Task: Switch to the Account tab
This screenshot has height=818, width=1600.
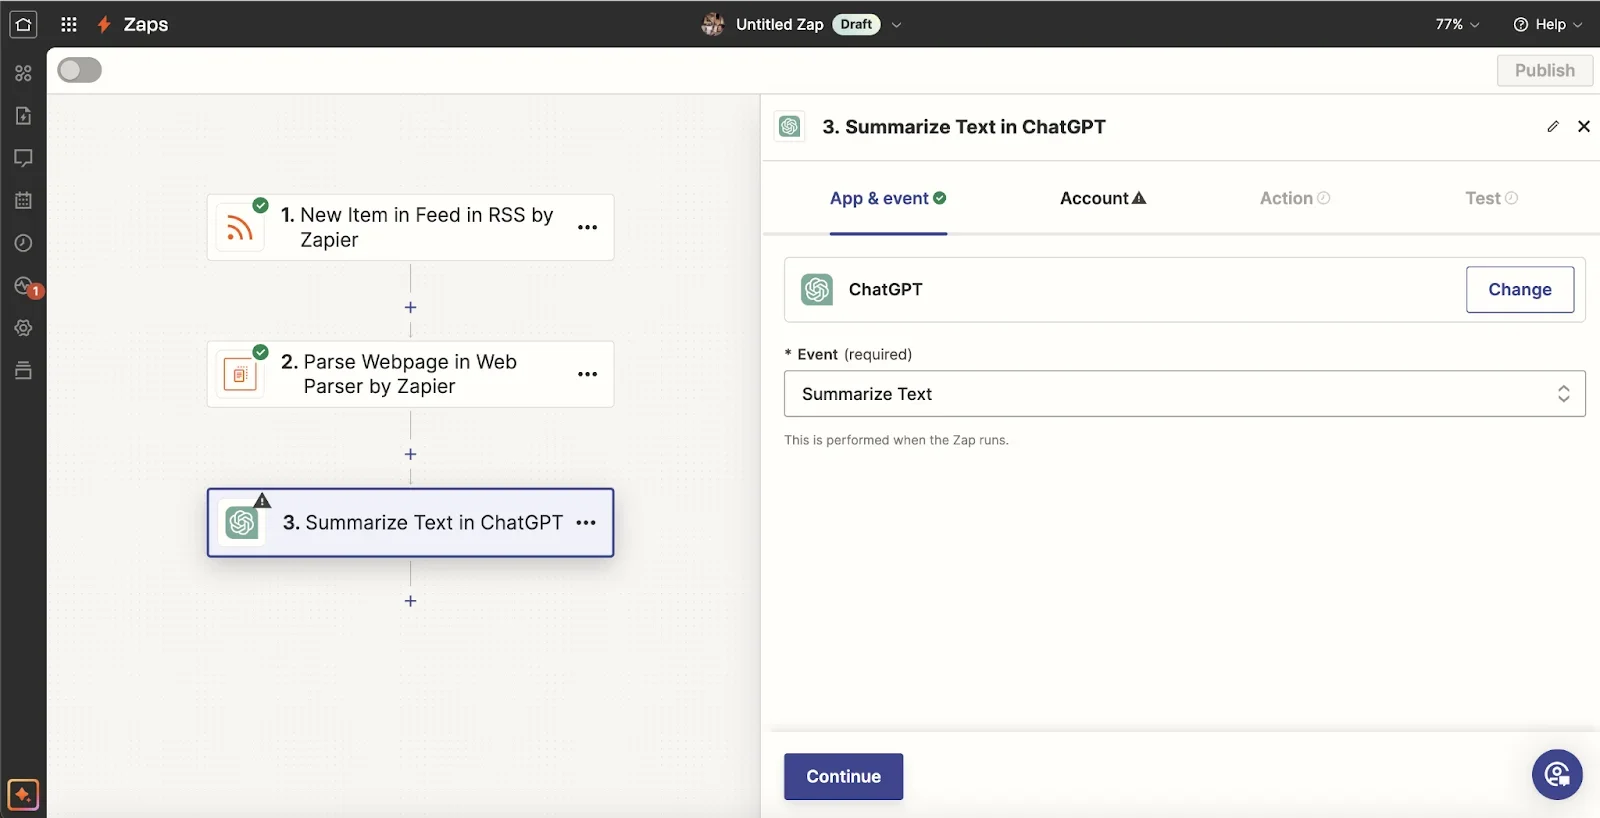Action: click(x=1103, y=198)
